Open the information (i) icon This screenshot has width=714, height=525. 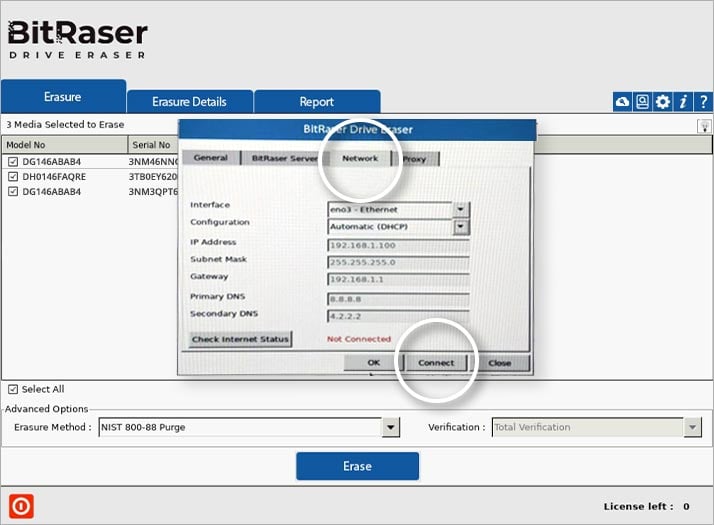pos(683,102)
